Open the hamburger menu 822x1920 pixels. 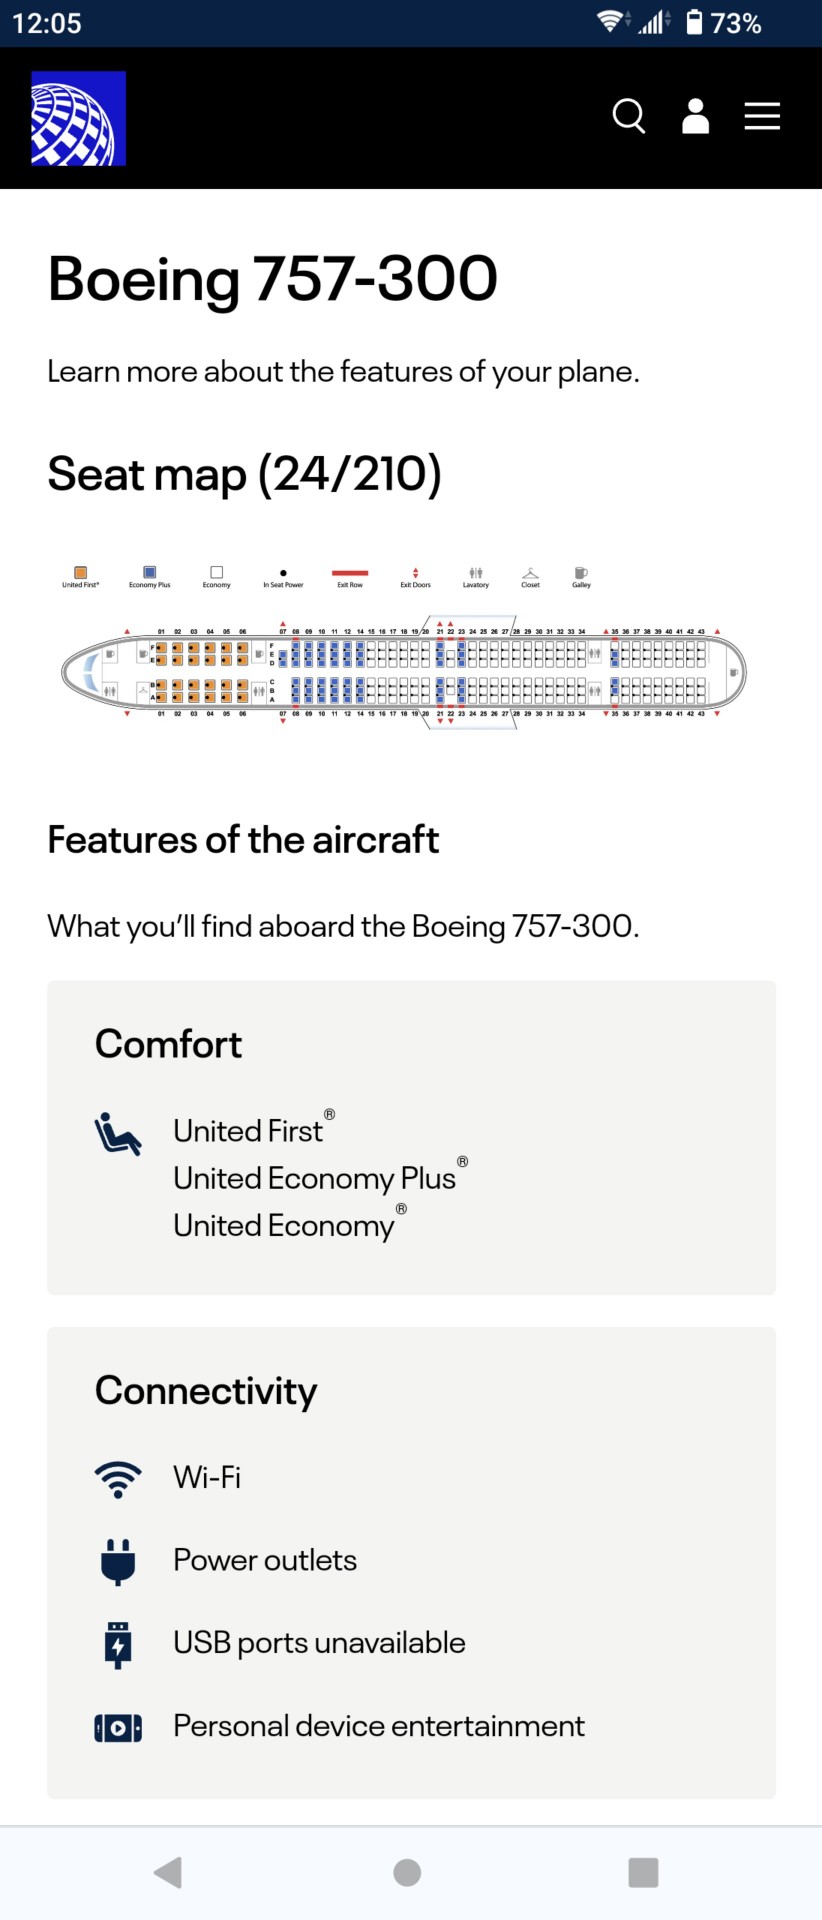click(762, 116)
